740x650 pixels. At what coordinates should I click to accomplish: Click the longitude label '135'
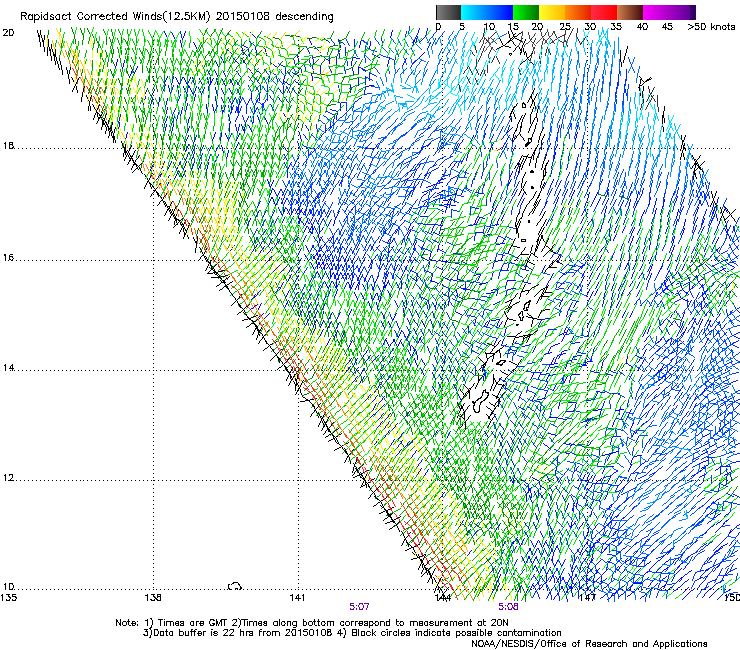tap(8, 598)
